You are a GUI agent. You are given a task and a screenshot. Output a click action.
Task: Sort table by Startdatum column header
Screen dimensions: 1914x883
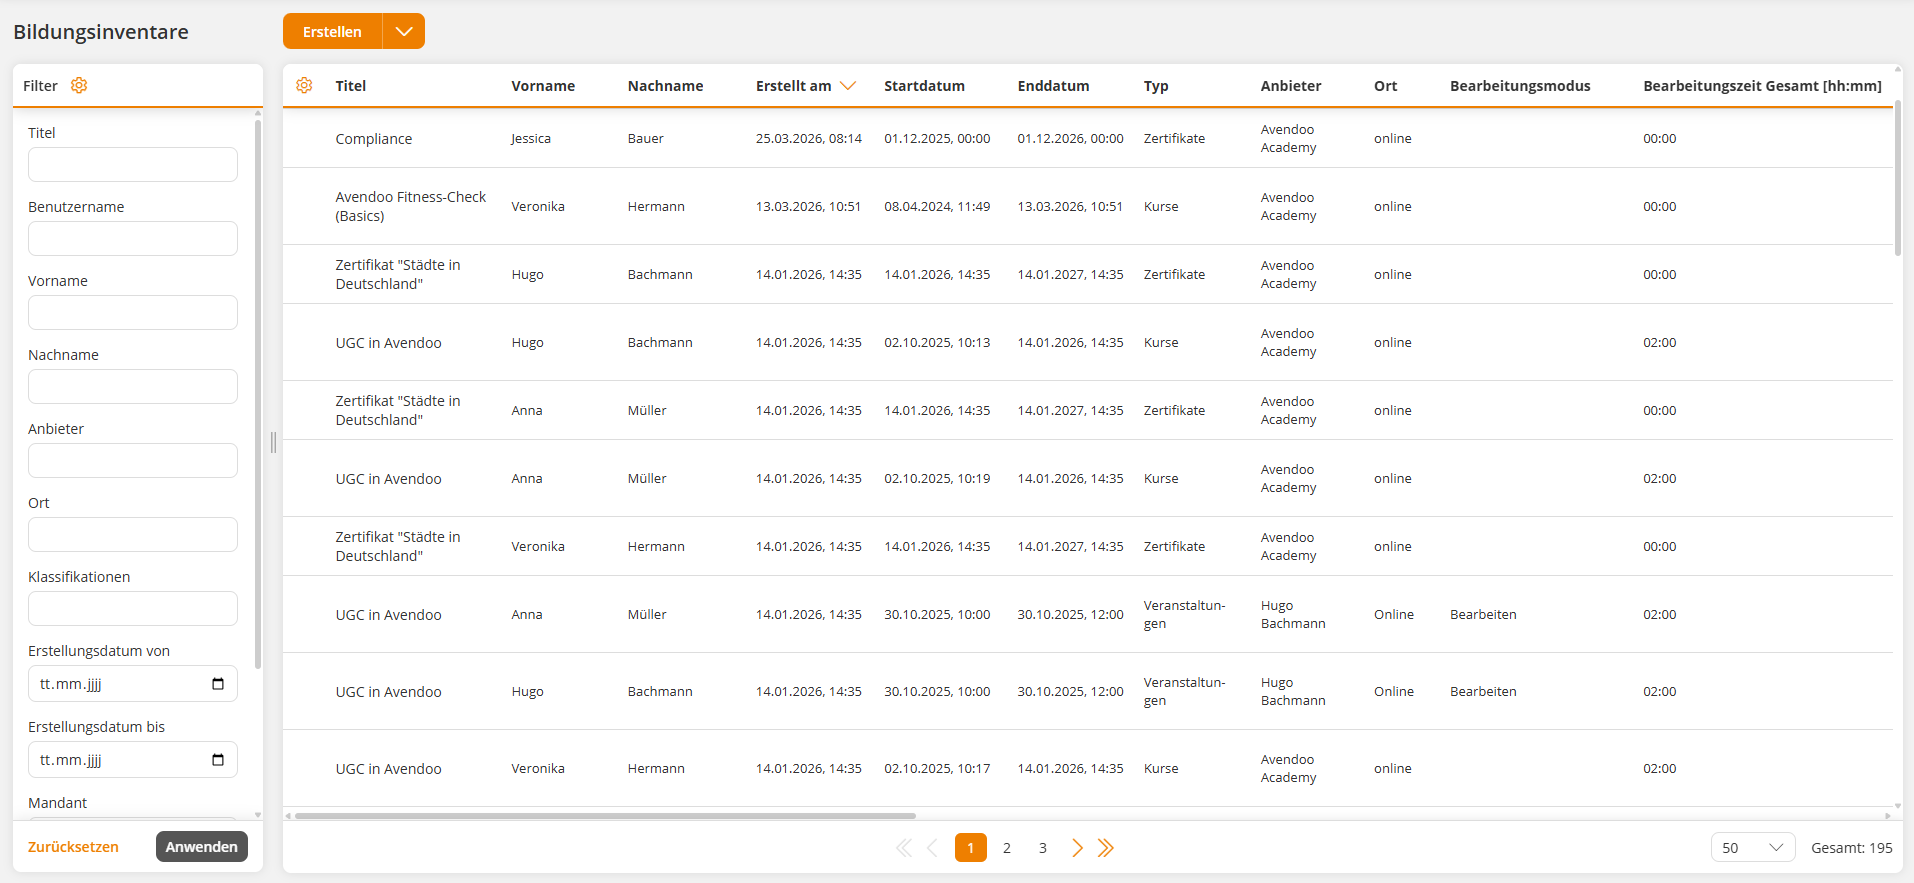[924, 86]
